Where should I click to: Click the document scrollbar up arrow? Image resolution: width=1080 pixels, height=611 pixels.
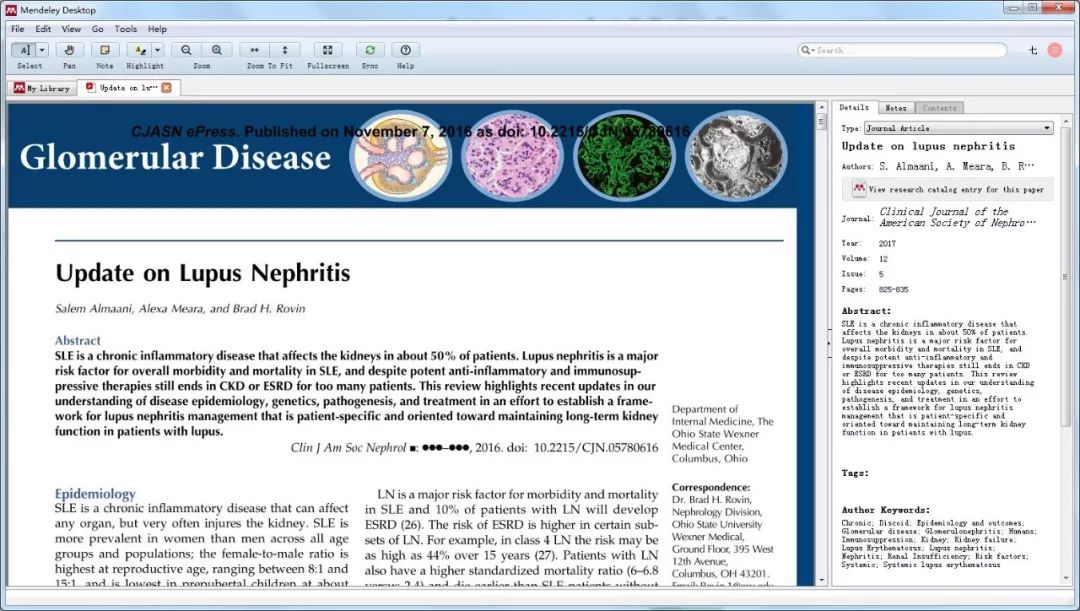pyautogui.click(x=821, y=108)
